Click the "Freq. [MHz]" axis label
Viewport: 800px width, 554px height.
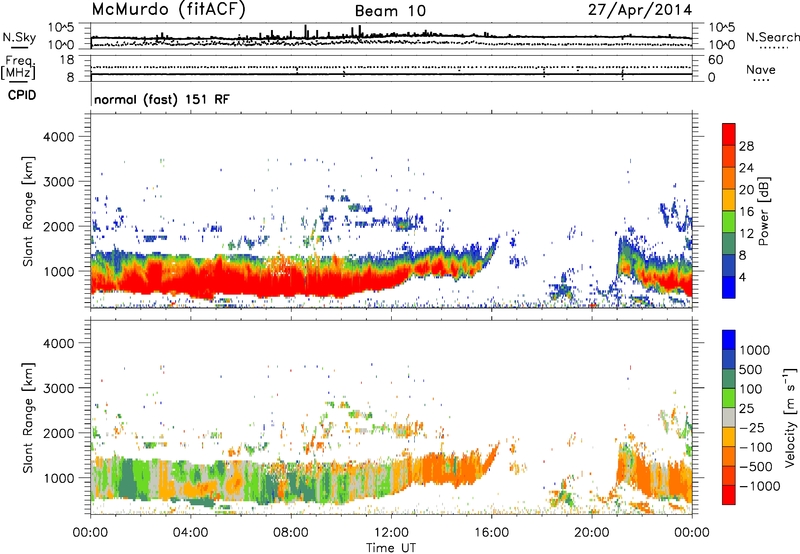coord(18,67)
